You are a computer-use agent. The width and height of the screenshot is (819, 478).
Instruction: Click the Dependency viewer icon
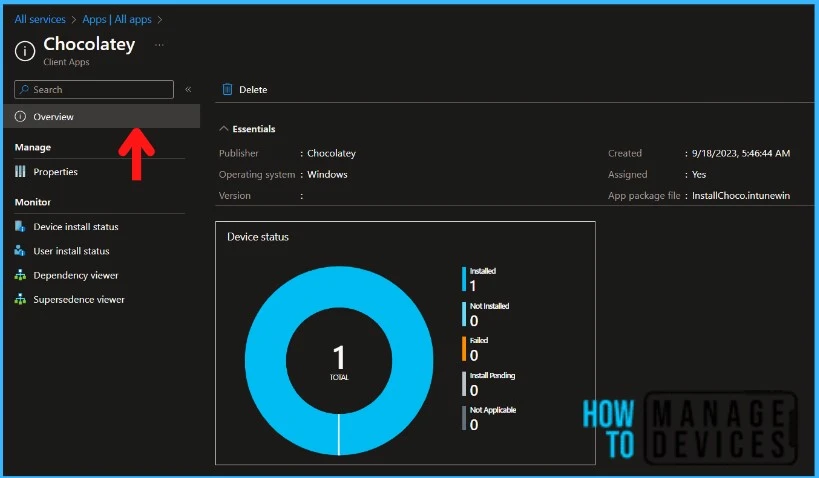coord(20,275)
